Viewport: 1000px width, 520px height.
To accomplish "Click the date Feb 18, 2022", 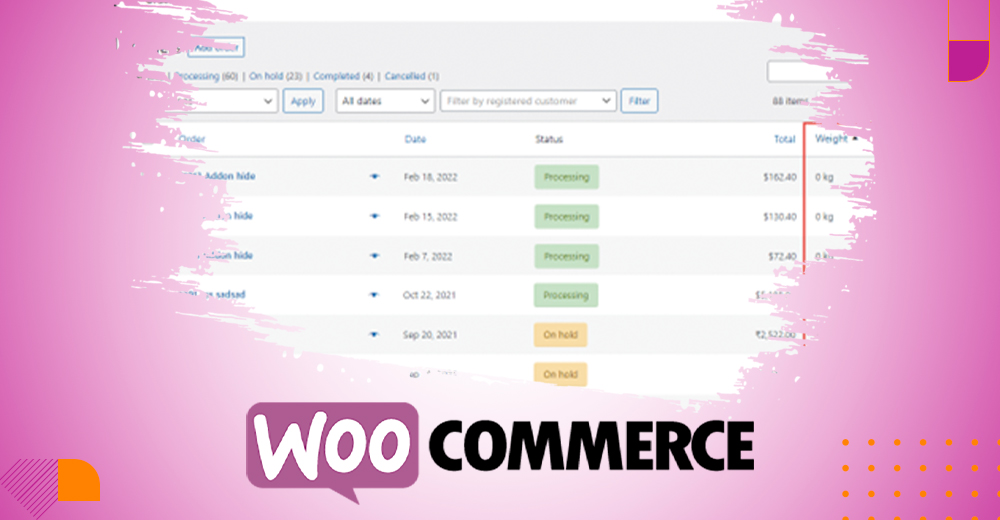I will coord(430,177).
